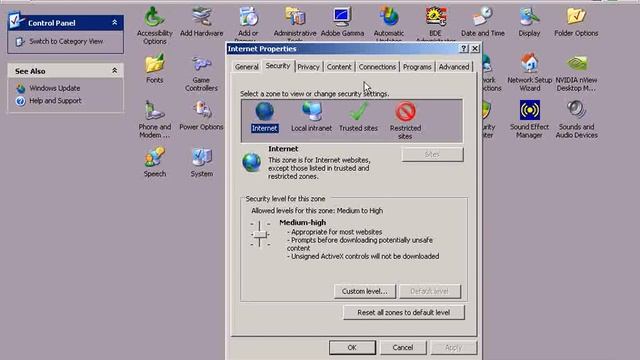Select the Restricted sites zone
This screenshot has width=640, height=360.
(x=405, y=121)
